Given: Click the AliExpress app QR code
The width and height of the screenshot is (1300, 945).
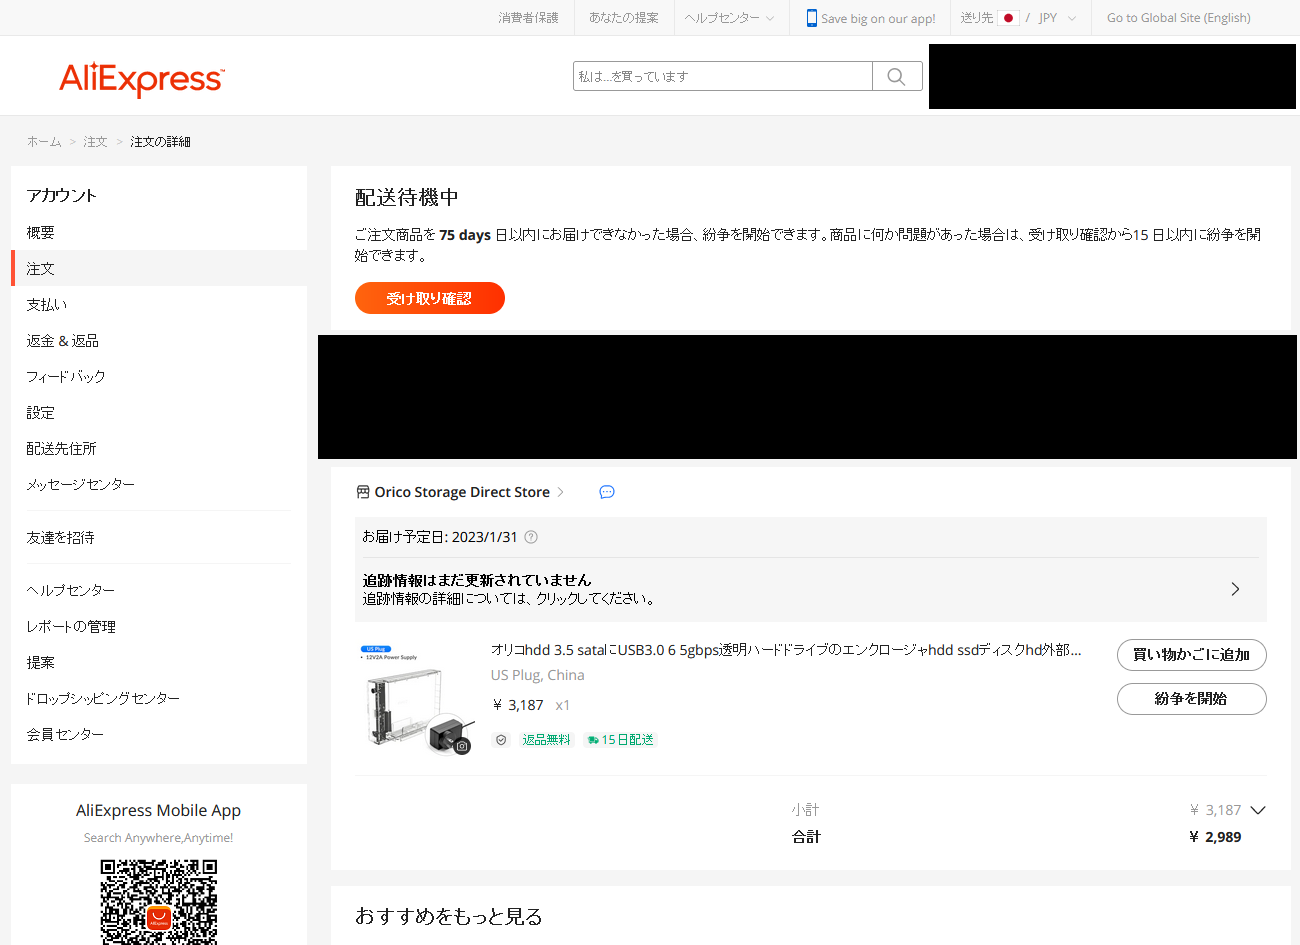Looking at the screenshot, I should coord(159,902).
